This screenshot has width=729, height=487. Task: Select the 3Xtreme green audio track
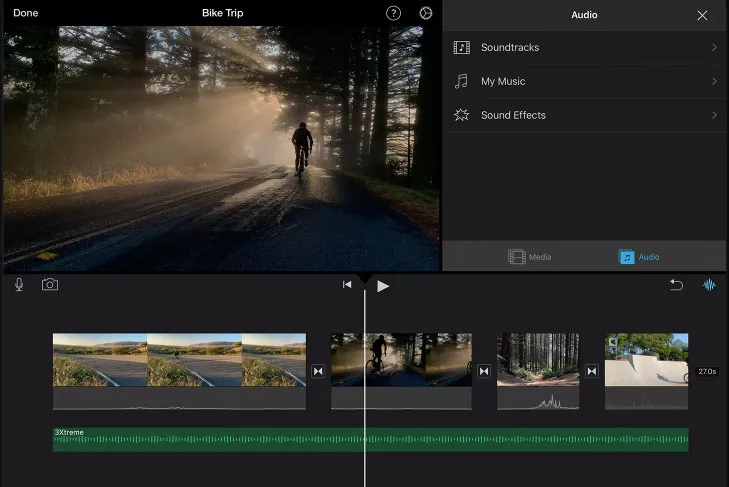[x=371, y=440]
